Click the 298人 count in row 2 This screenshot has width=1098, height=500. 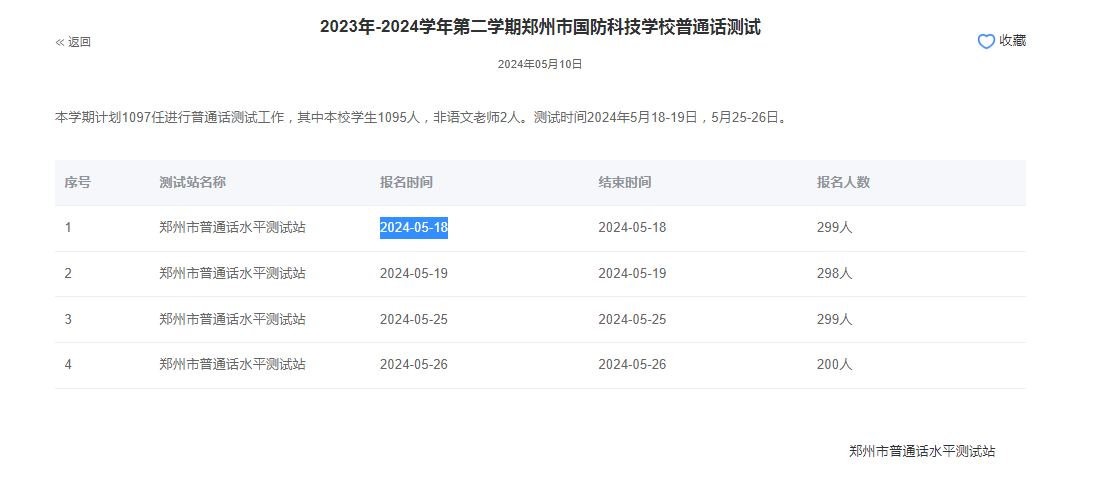[834, 273]
